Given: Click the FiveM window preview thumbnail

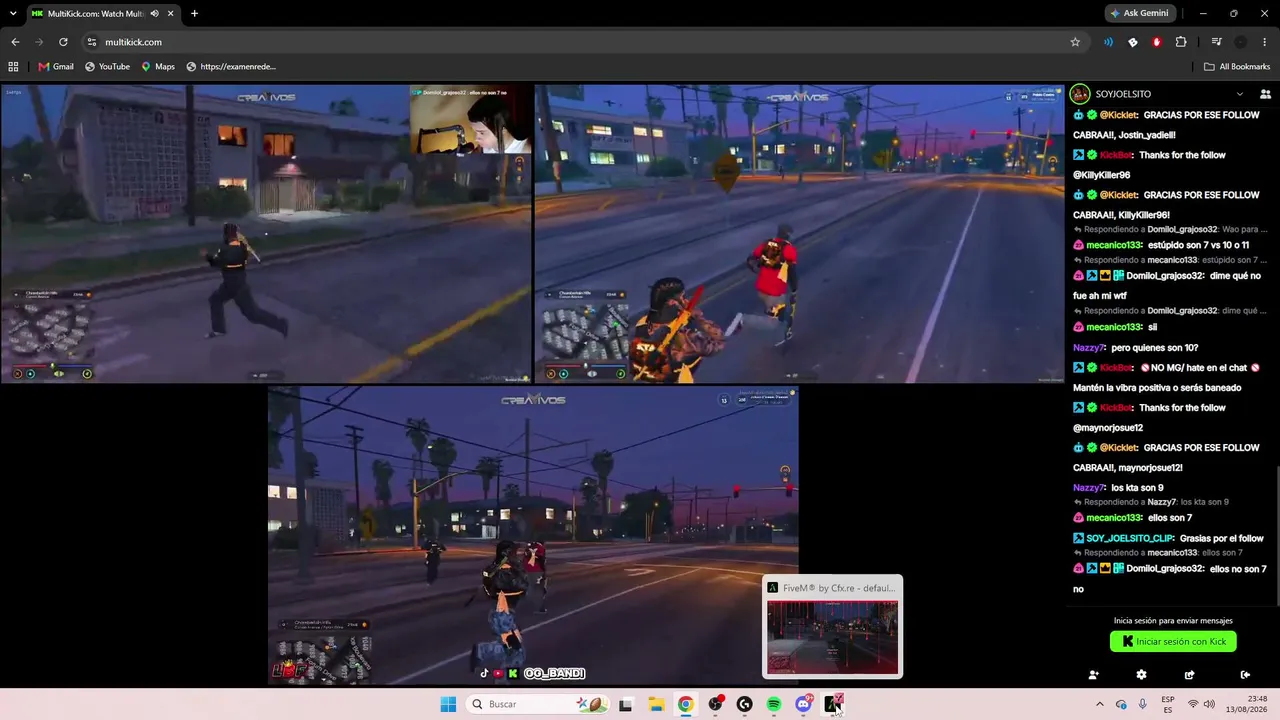Looking at the screenshot, I should 832,637.
